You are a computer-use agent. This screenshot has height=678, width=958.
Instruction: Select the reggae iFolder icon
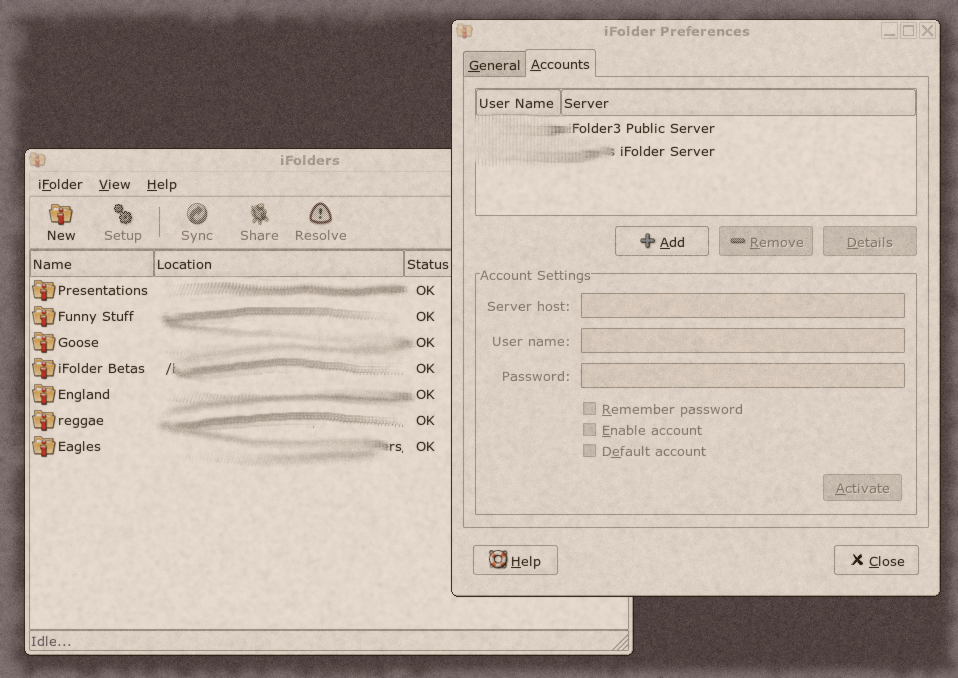(44, 420)
